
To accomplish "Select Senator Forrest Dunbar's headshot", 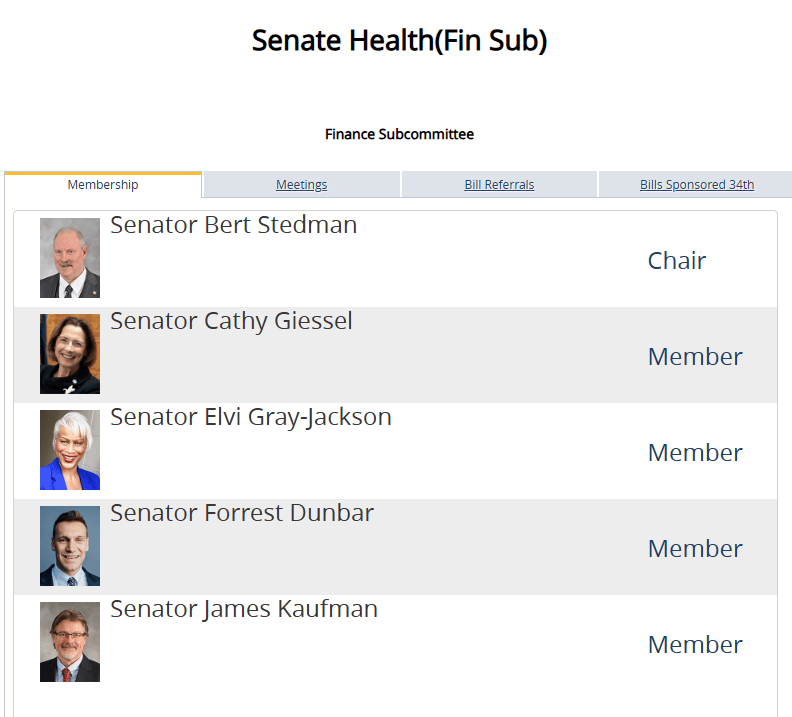I will [70, 546].
